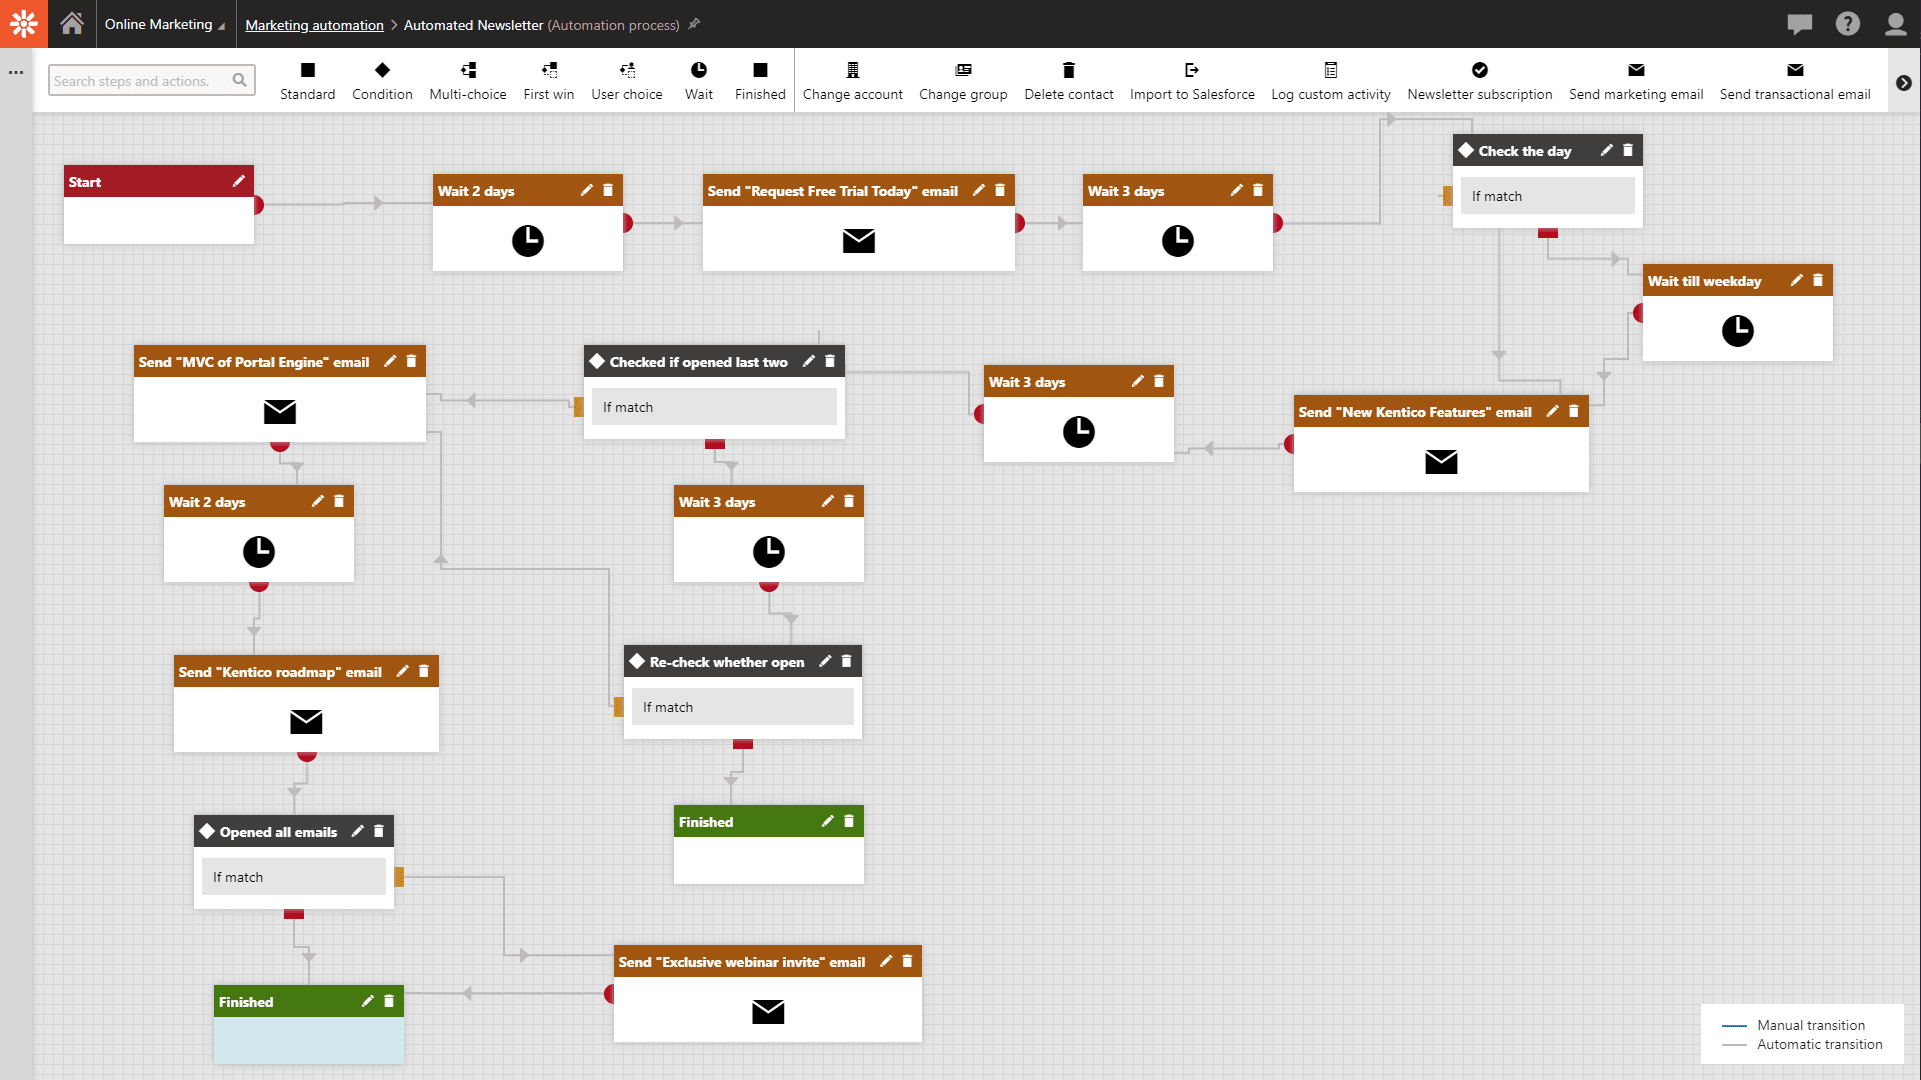Screen dimensions: 1921x1080
Task: Select the Multi-choice step tool
Action: pos(468,81)
